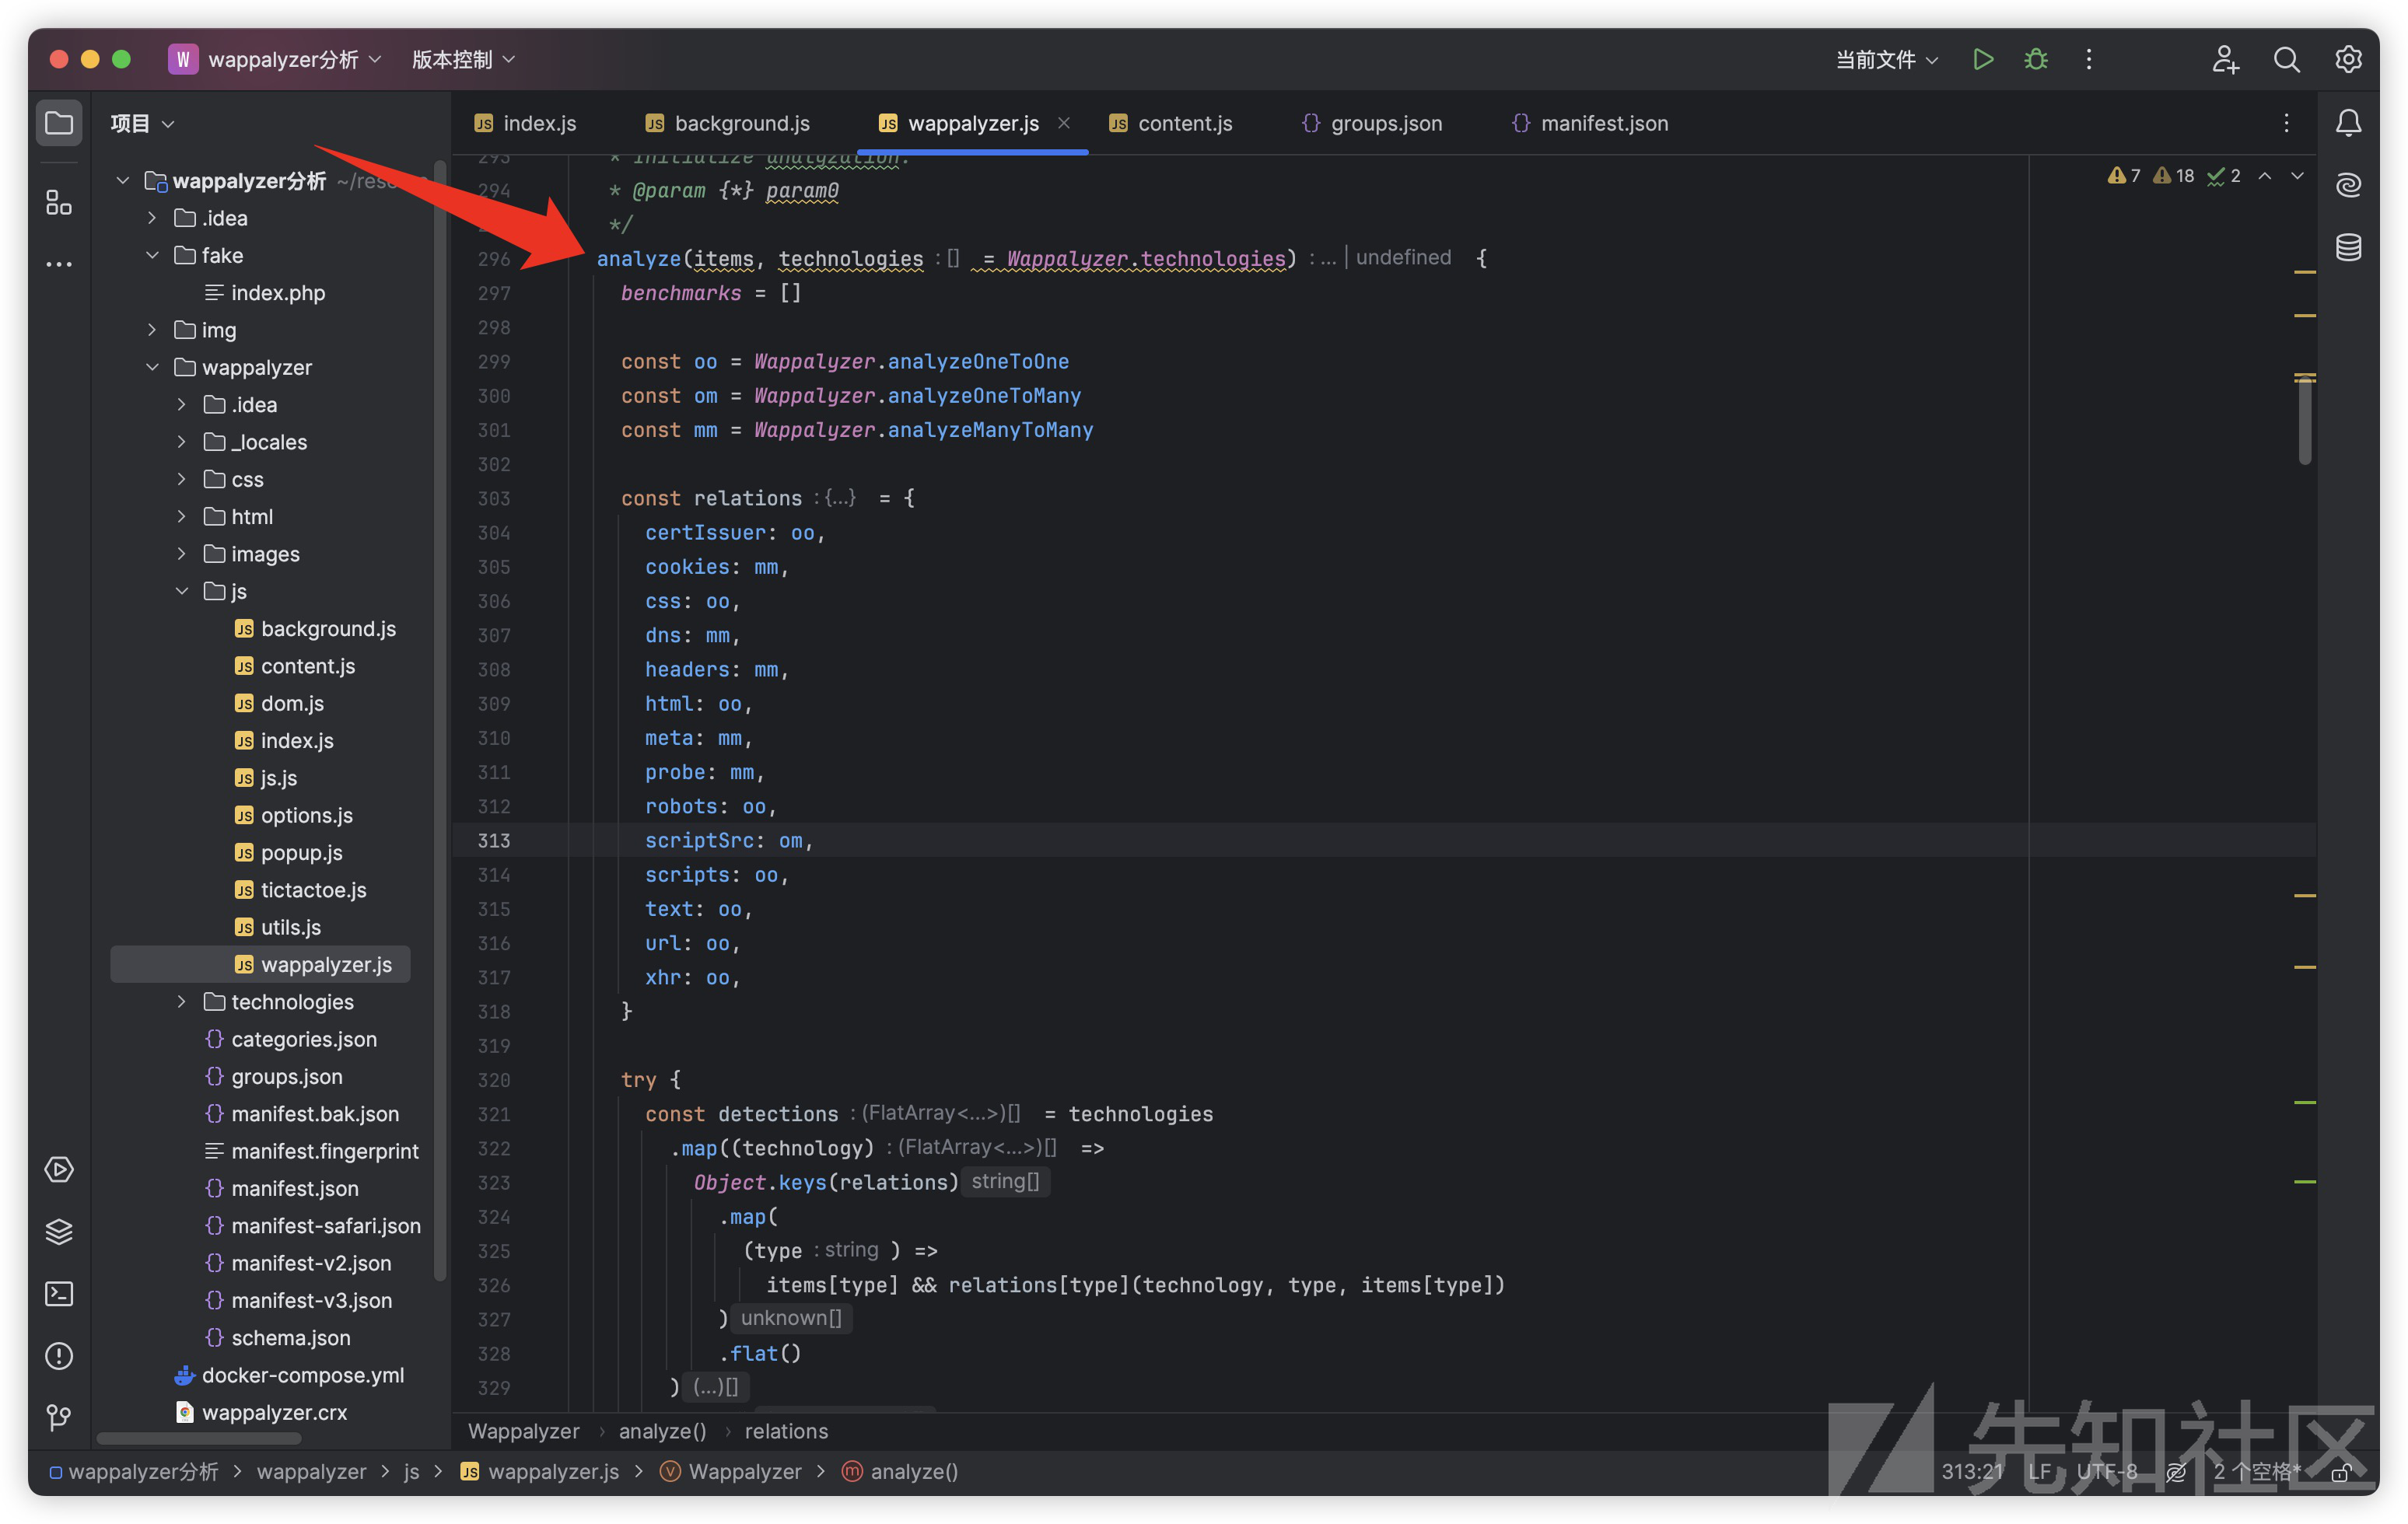
Task: Select wappalyzer.crx in project tree
Action: [261, 1413]
